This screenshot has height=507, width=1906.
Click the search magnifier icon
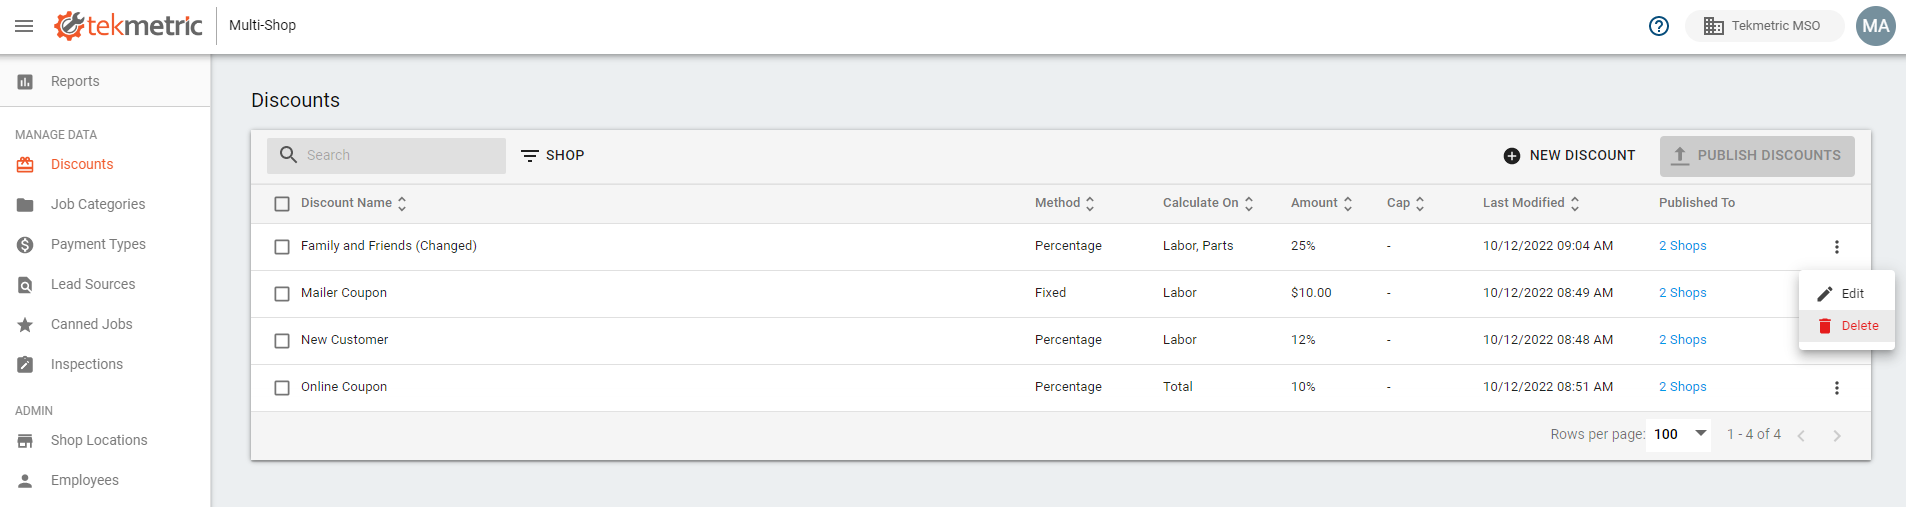click(x=289, y=155)
